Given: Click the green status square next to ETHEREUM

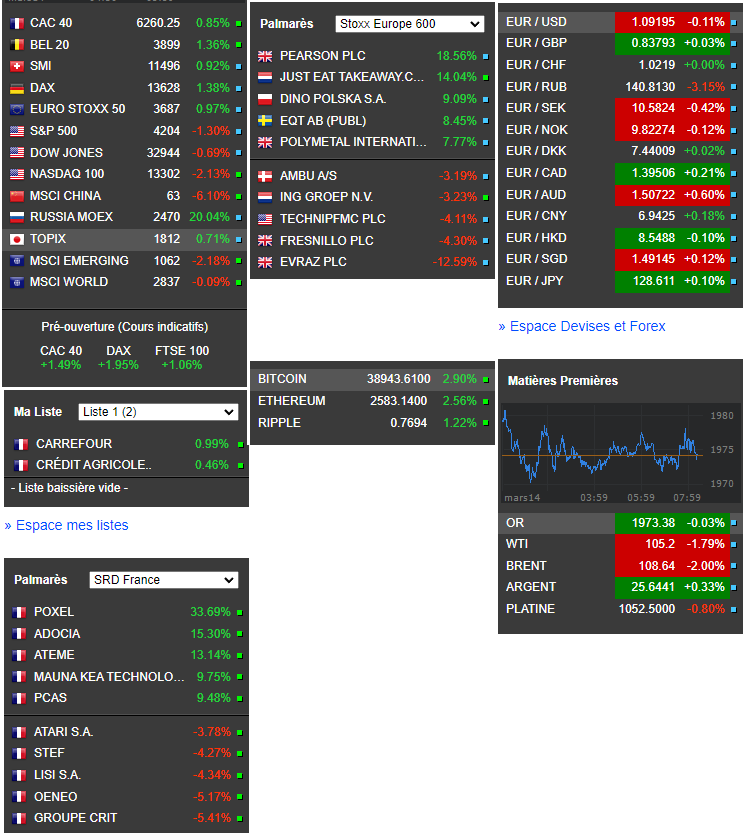Looking at the screenshot, I should [486, 401].
